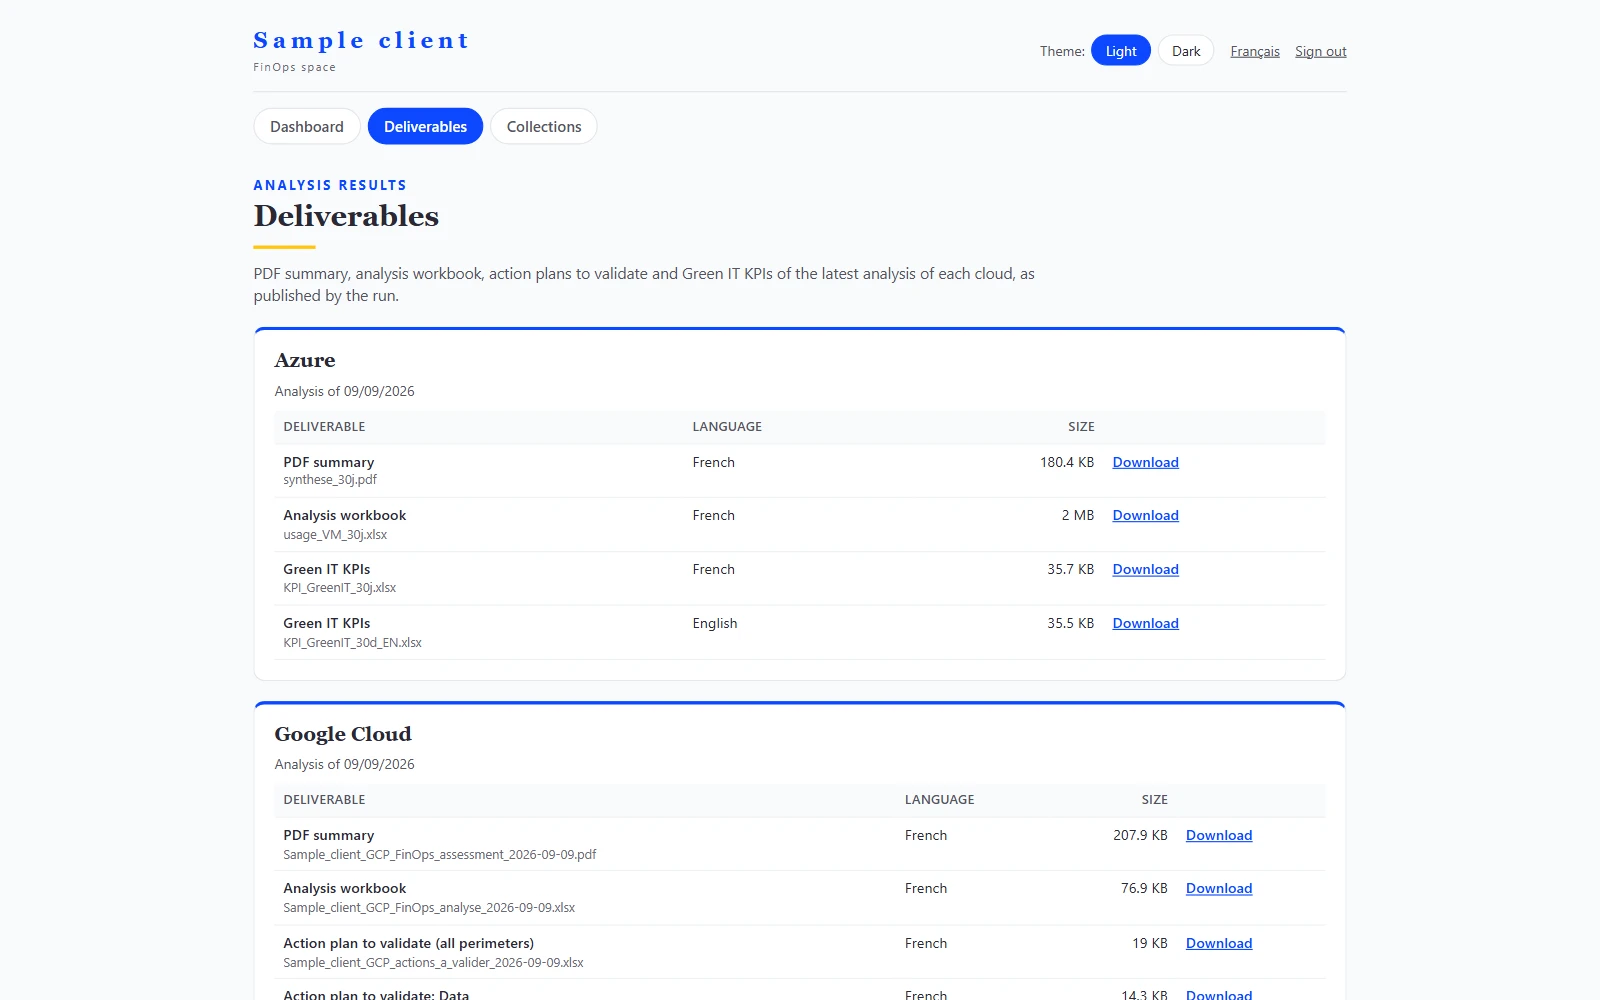Download Azure PDF summary synthese_30j.pdf
Viewport: 1600px width, 1000px height.
[x=1145, y=462]
